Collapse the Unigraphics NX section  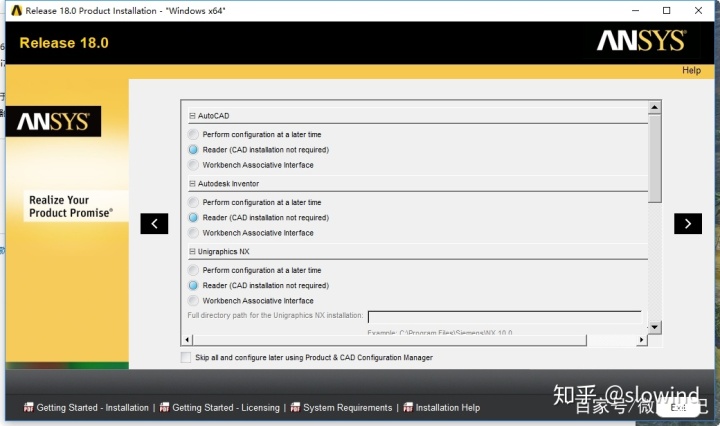point(192,252)
